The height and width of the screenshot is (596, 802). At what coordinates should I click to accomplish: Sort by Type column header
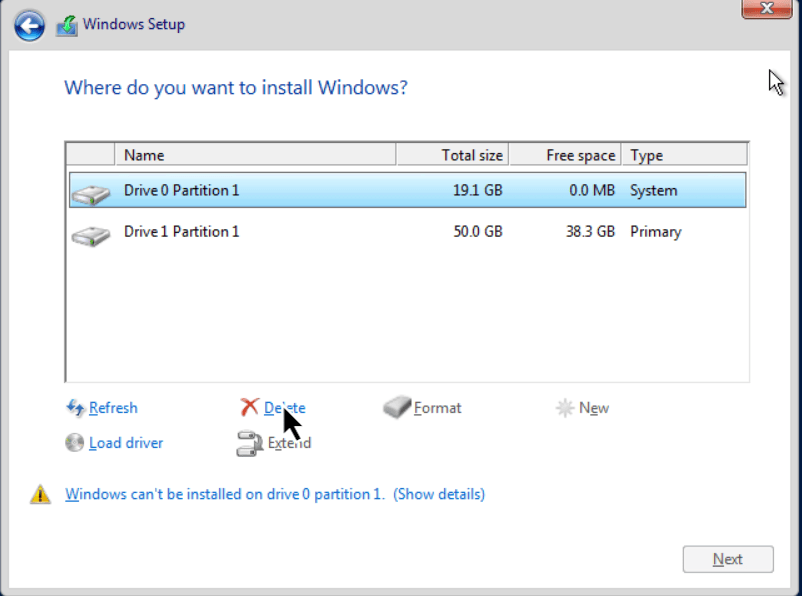685,155
